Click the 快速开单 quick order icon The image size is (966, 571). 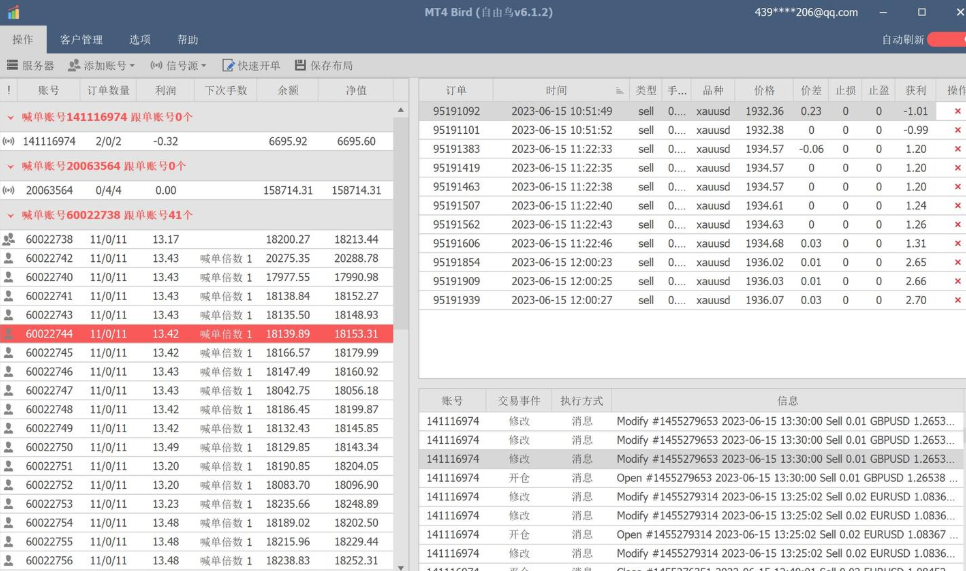coord(229,65)
